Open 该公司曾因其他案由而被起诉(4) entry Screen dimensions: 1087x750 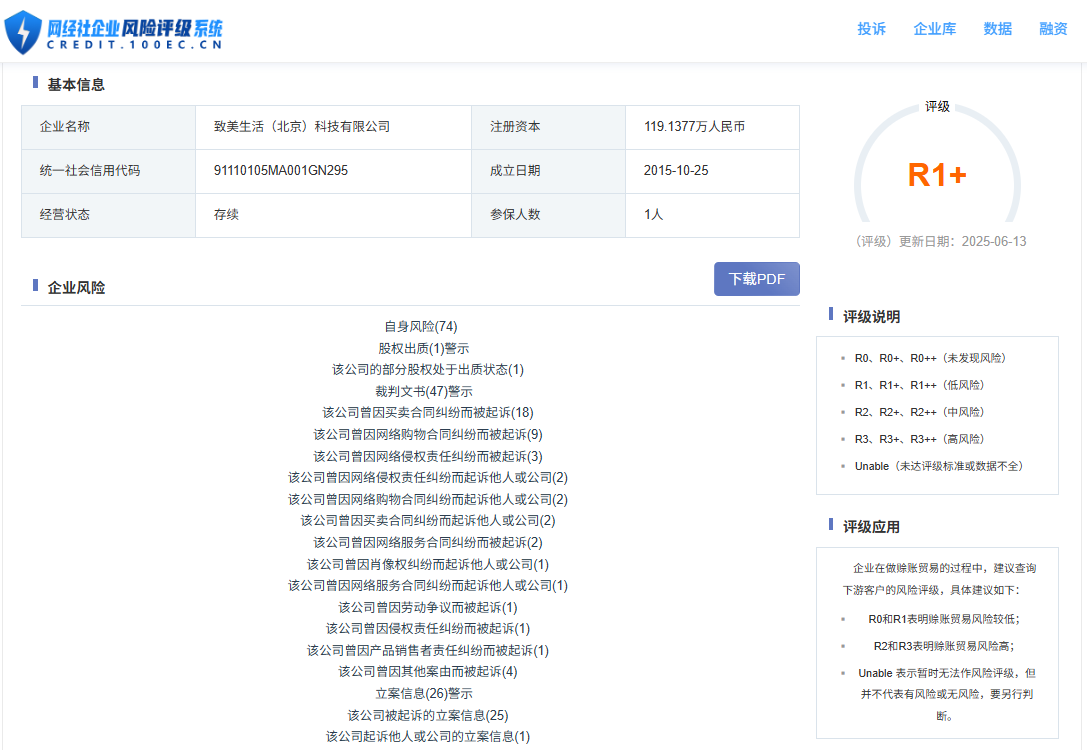427,671
